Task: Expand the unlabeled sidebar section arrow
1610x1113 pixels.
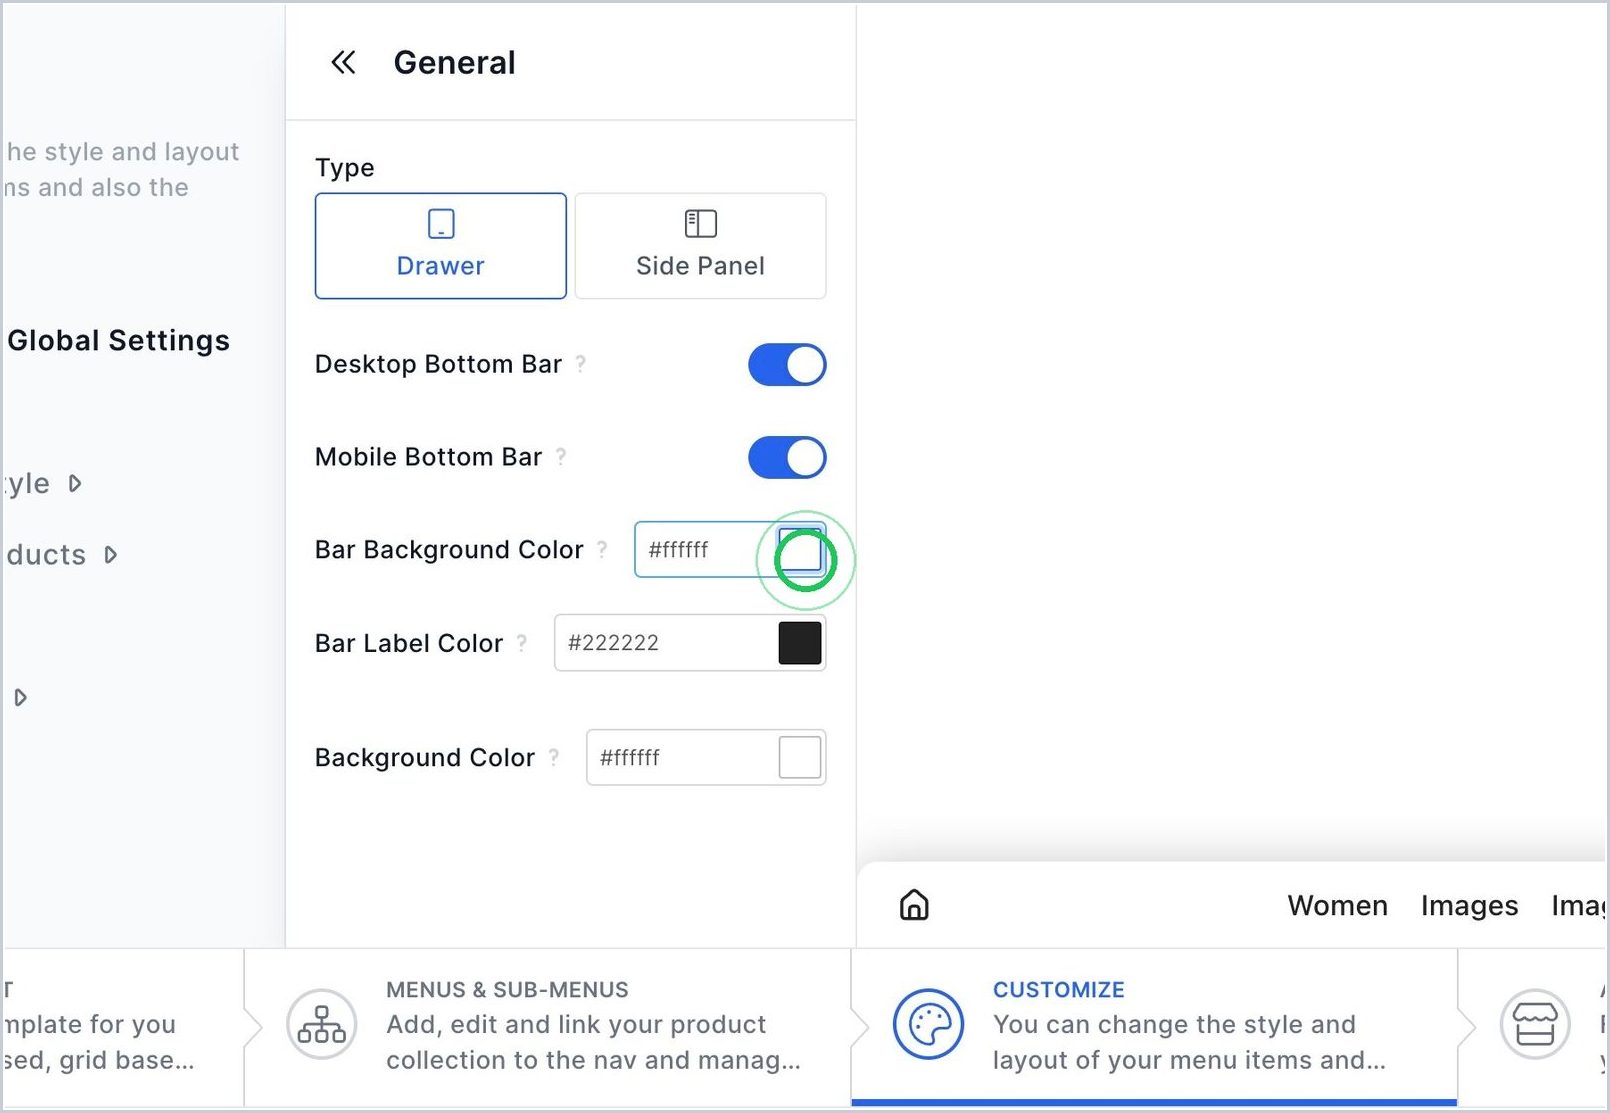Action: click(x=20, y=698)
